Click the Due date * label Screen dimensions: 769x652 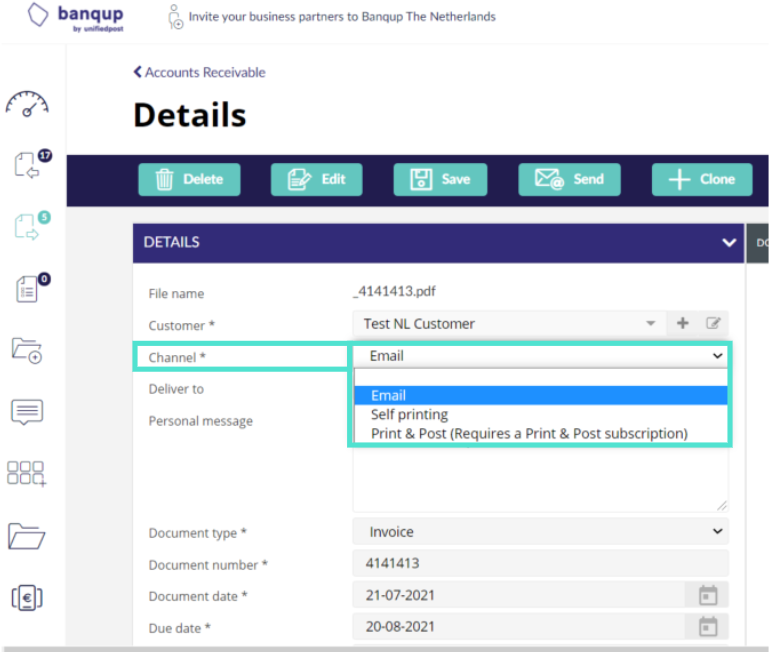click(179, 628)
